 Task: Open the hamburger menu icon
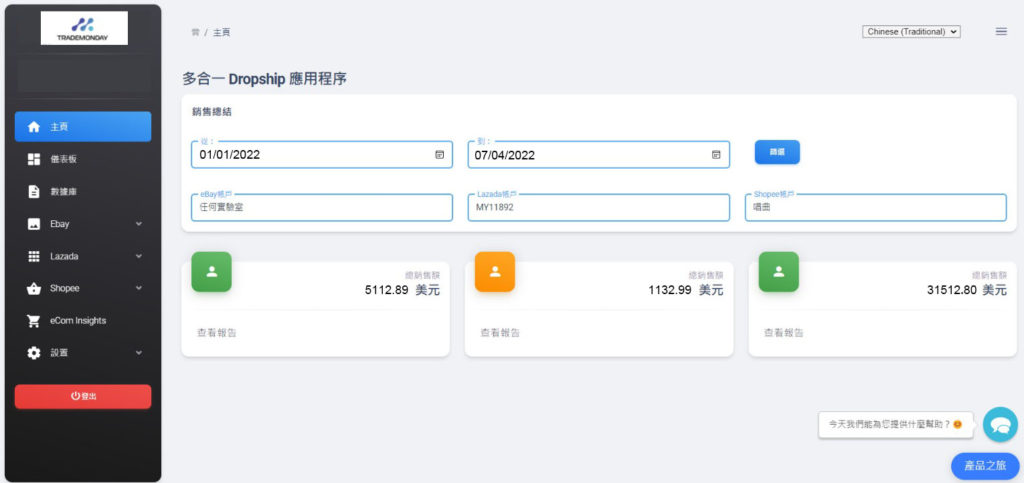(1001, 32)
